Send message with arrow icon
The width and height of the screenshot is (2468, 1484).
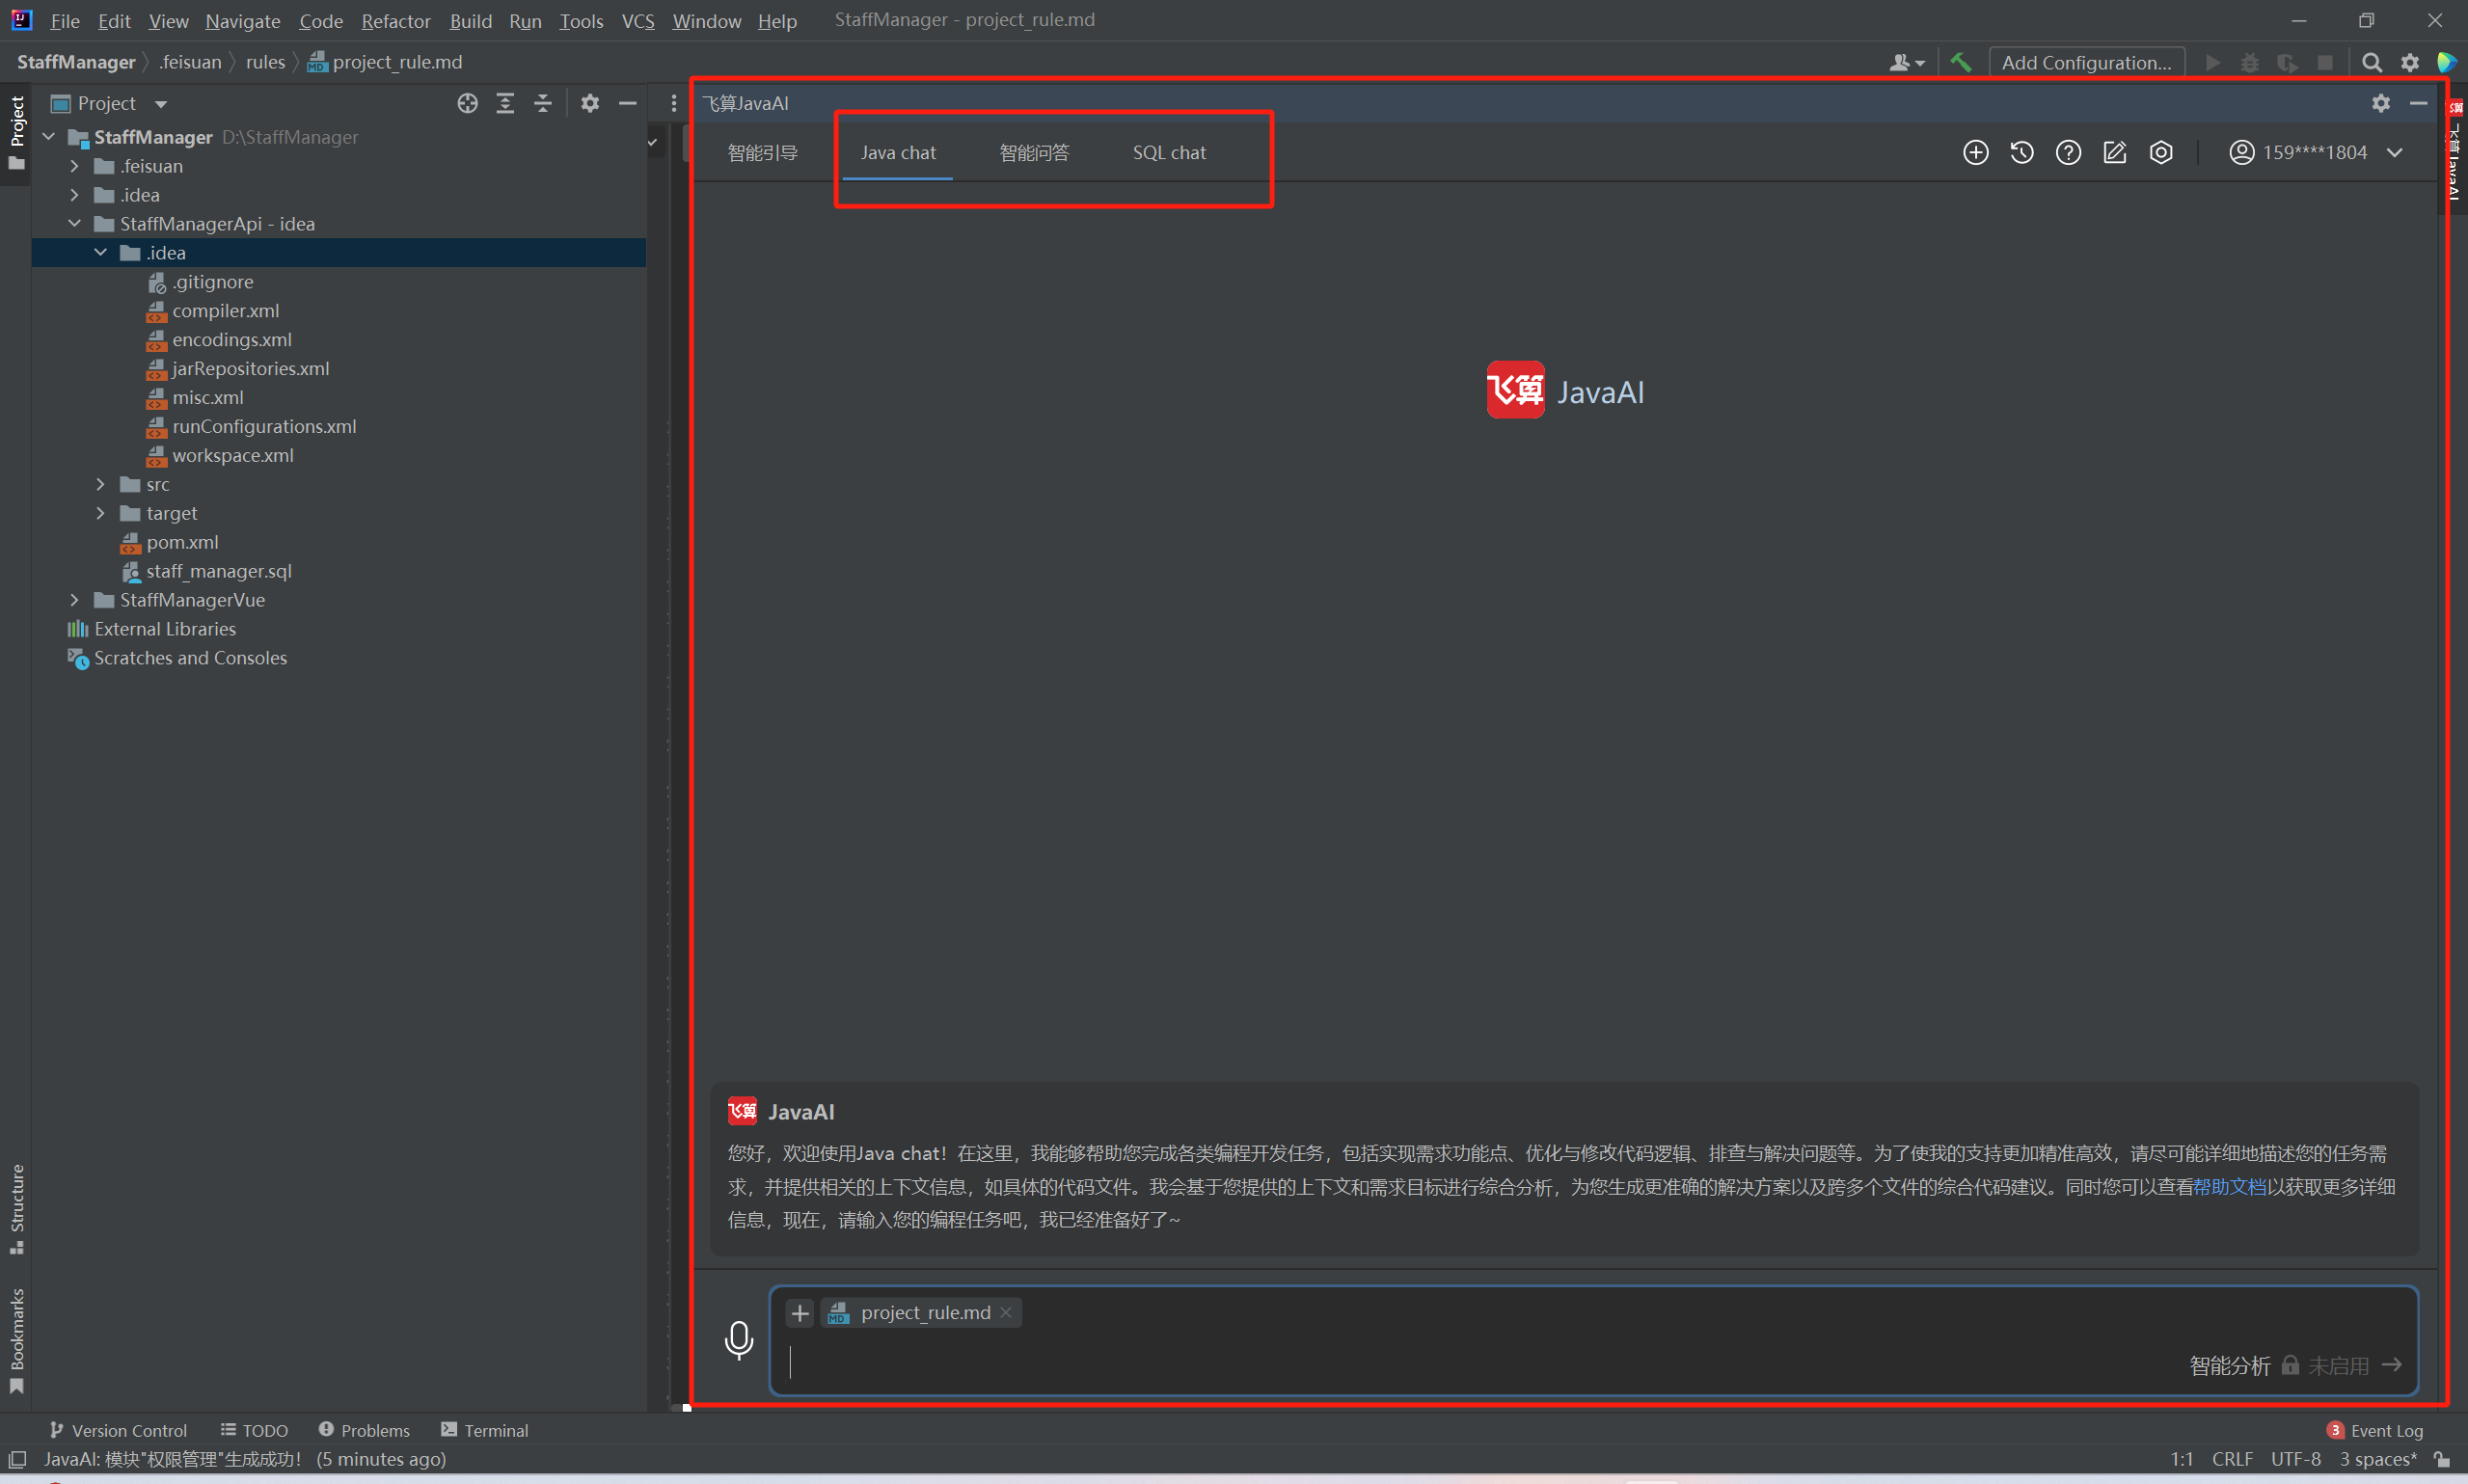point(2392,1365)
